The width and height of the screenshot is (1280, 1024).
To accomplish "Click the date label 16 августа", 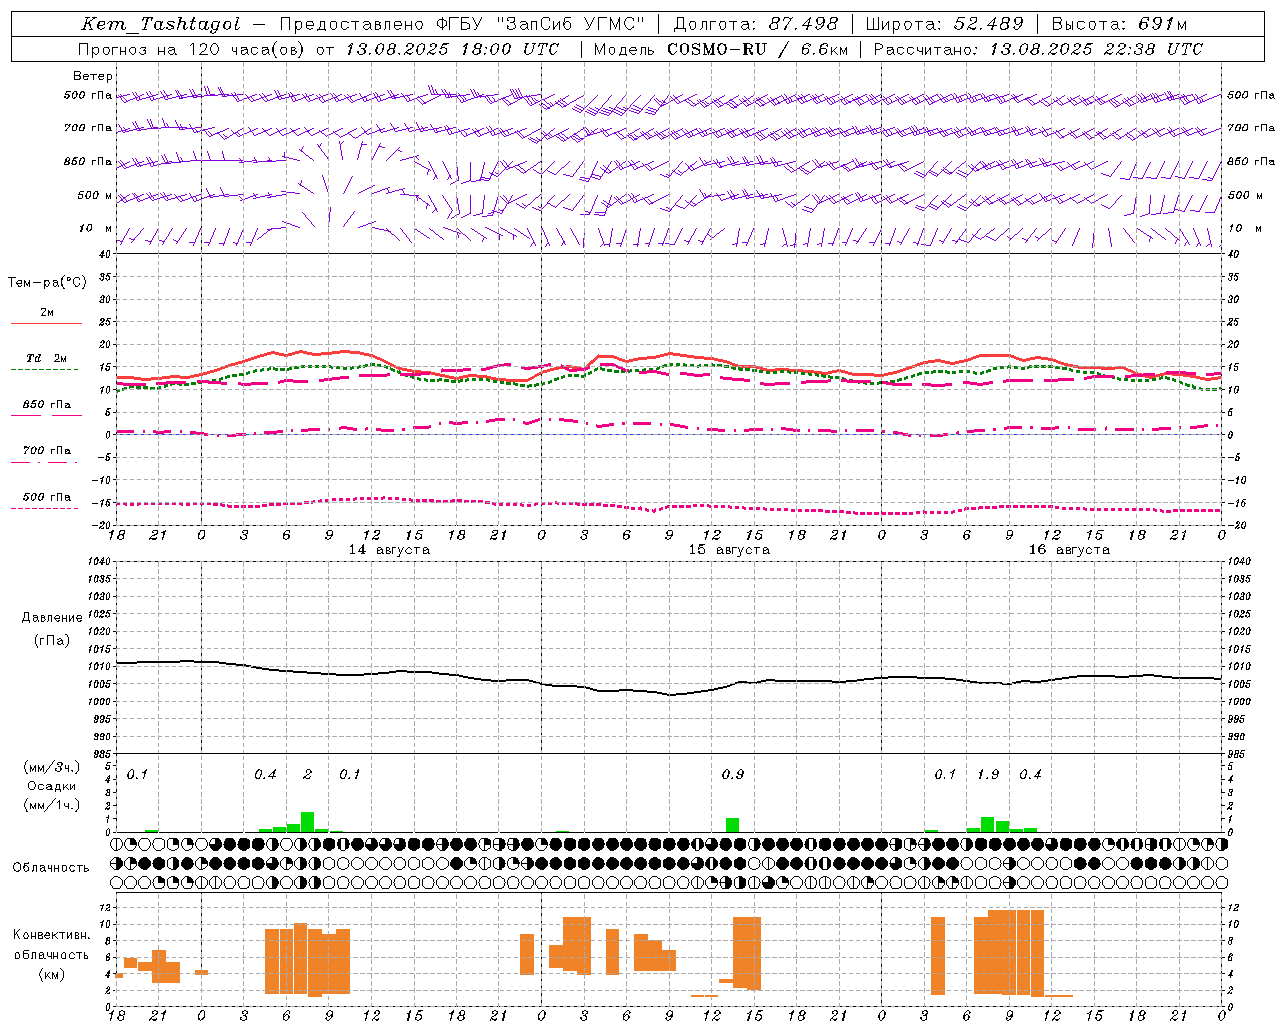I will 1069,550.
